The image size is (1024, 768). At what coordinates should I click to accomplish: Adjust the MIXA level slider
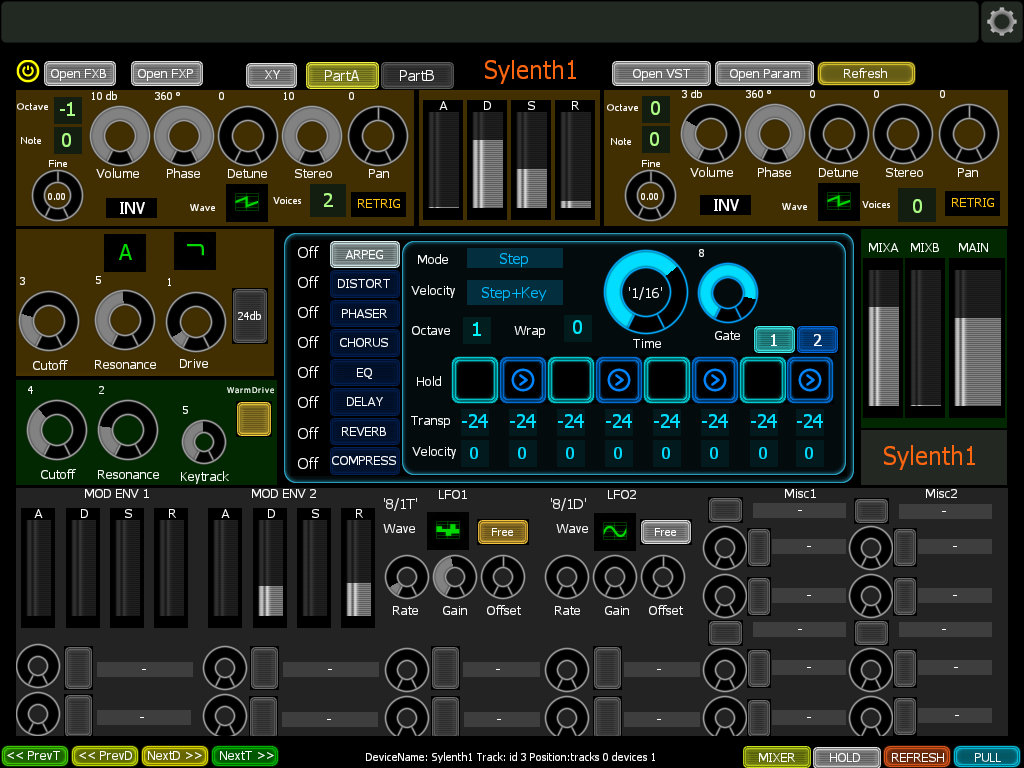click(884, 338)
